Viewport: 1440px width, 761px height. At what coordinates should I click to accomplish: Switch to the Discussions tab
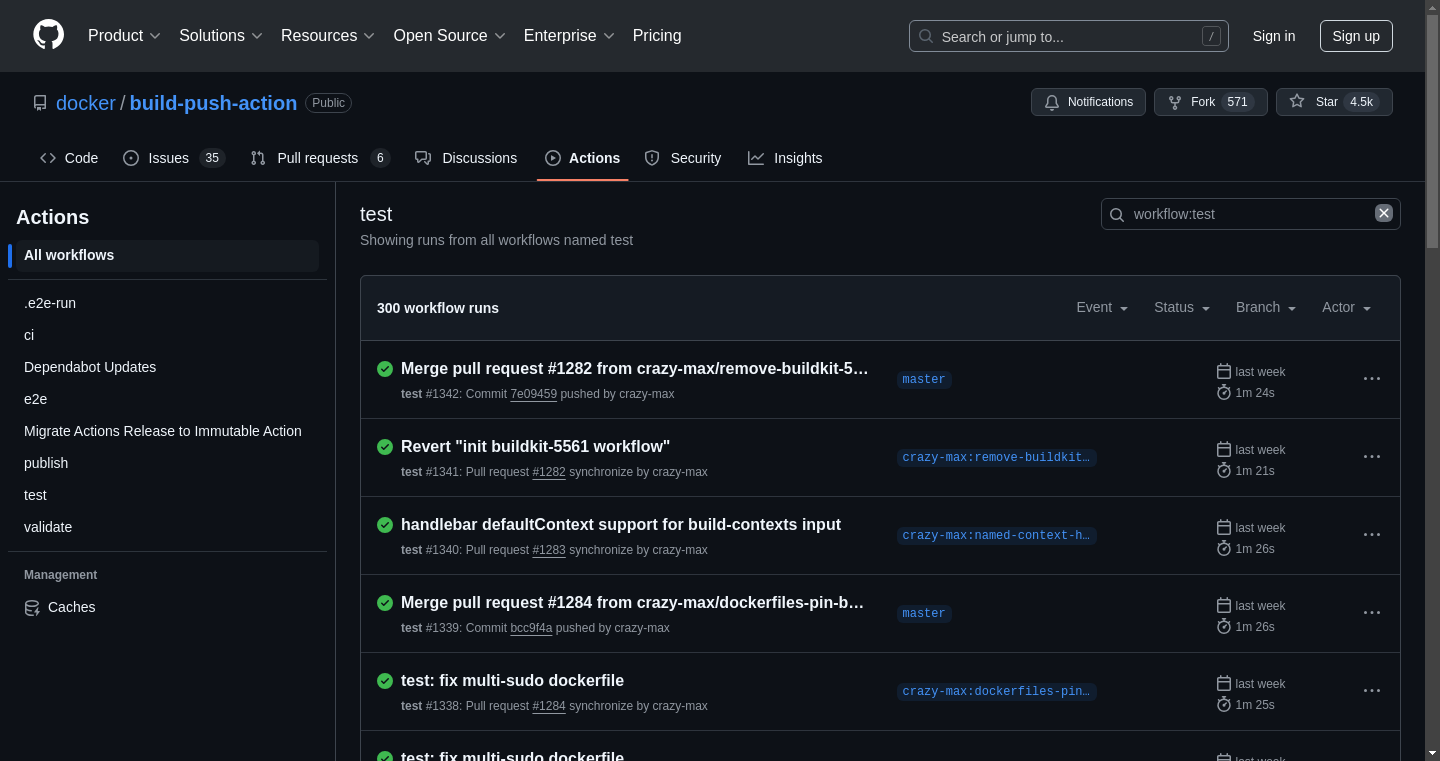point(466,158)
